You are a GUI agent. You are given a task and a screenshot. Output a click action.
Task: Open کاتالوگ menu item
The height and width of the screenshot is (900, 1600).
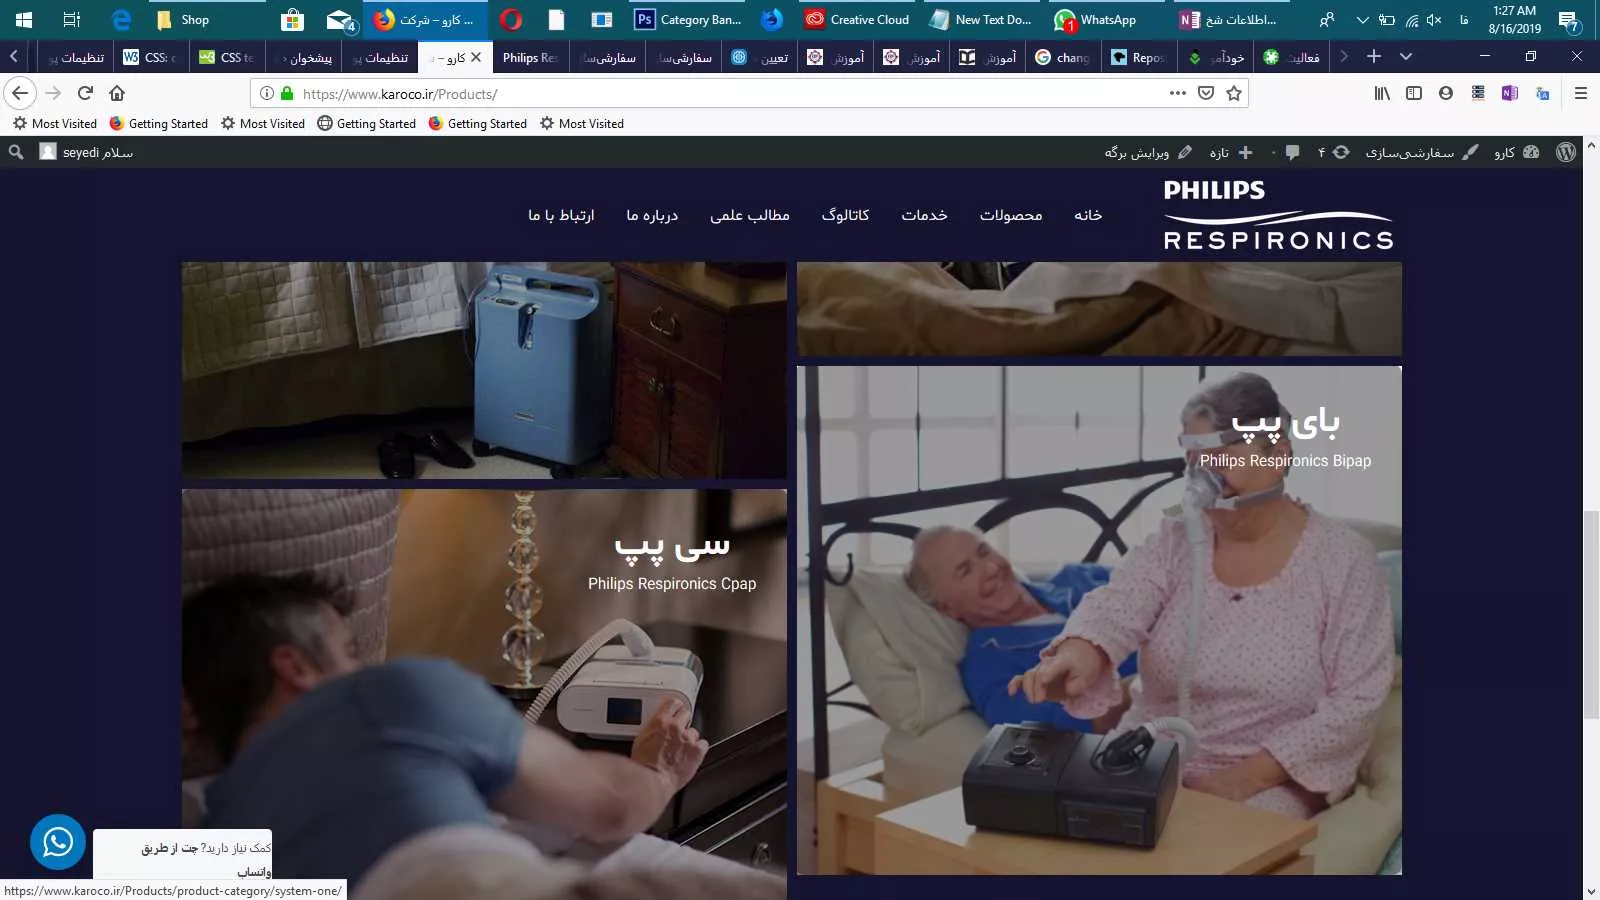coord(845,215)
